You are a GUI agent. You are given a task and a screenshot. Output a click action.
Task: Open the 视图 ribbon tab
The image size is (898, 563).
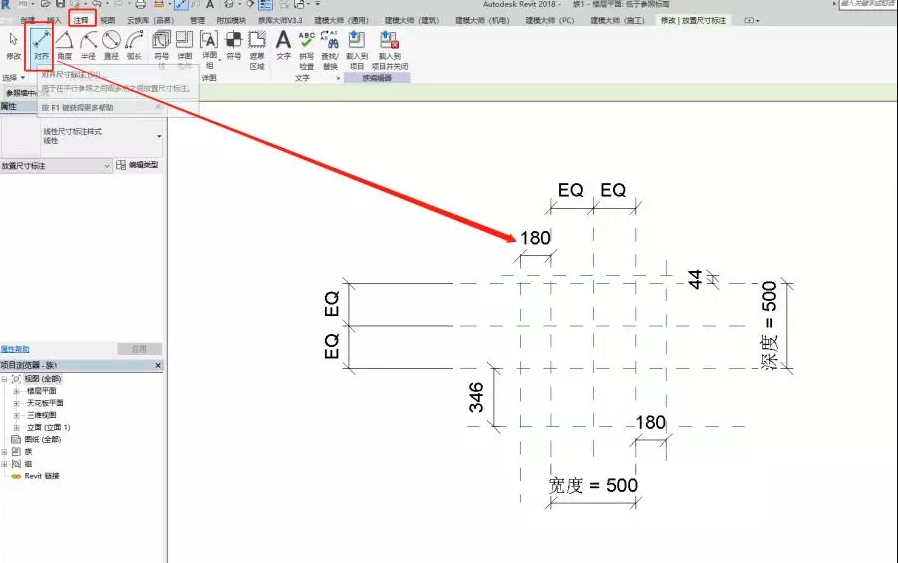(108, 20)
